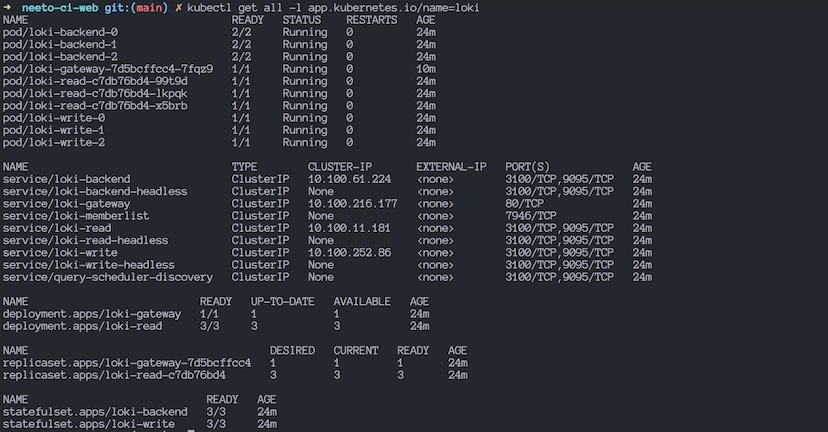Select service/loki-read name
This screenshot has height=432, width=828.
pyautogui.click(x=57, y=228)
